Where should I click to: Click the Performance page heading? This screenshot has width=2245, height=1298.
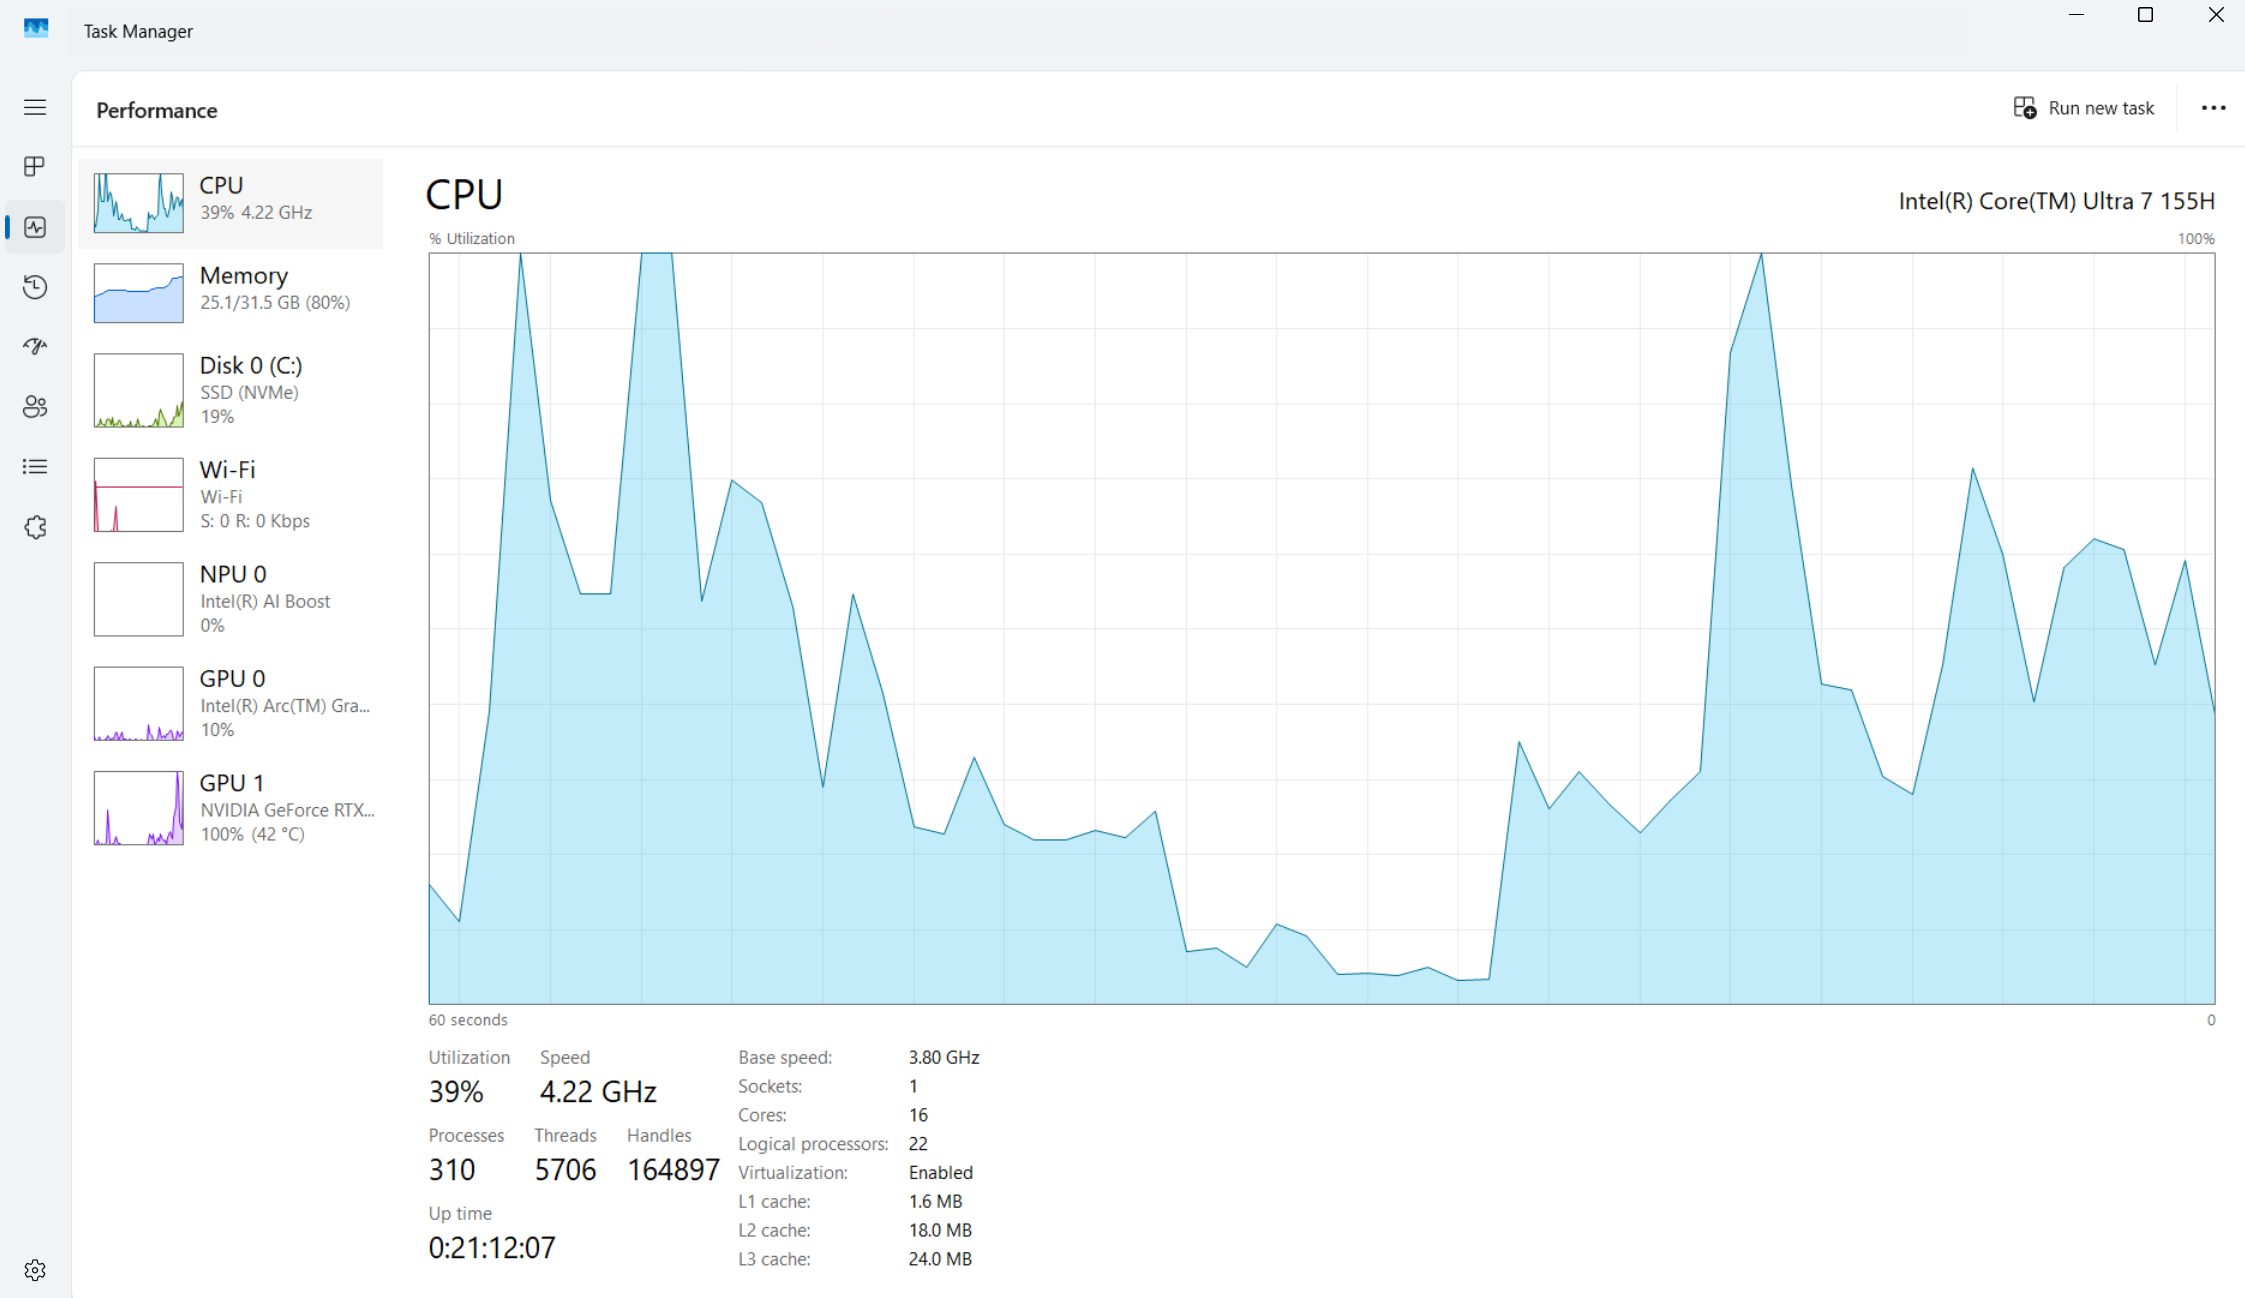point(157,110)
